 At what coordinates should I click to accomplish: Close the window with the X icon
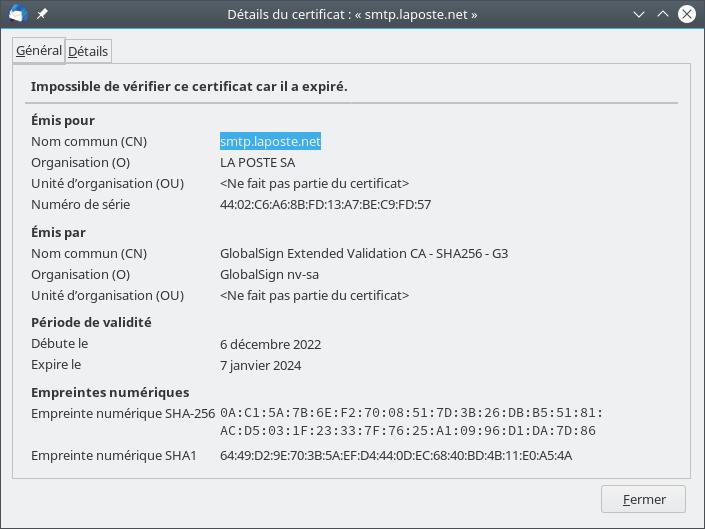click(x=687, y=14)
